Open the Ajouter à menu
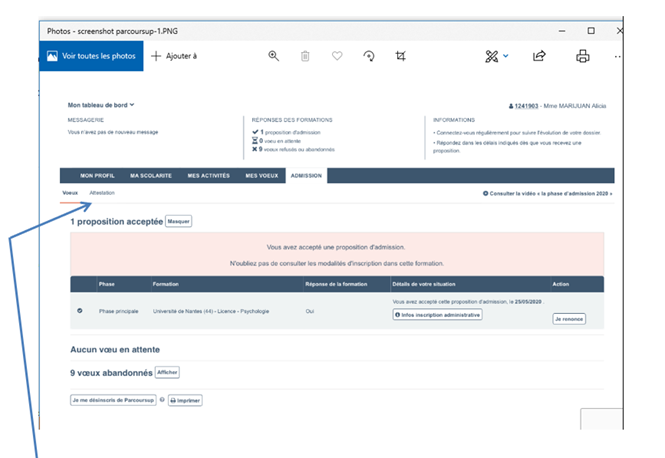The image size is (665, 458). [x=174, y=56]
